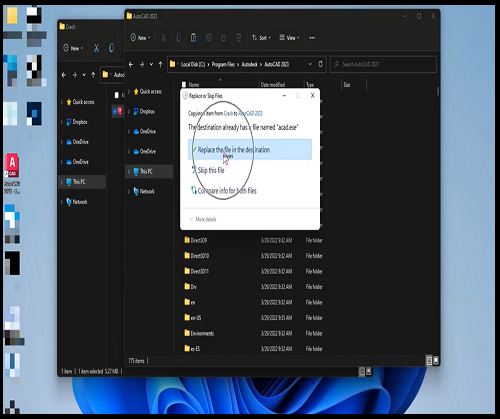
Task: Select the yellow folder icon on desktop
Action: (12, 16)
